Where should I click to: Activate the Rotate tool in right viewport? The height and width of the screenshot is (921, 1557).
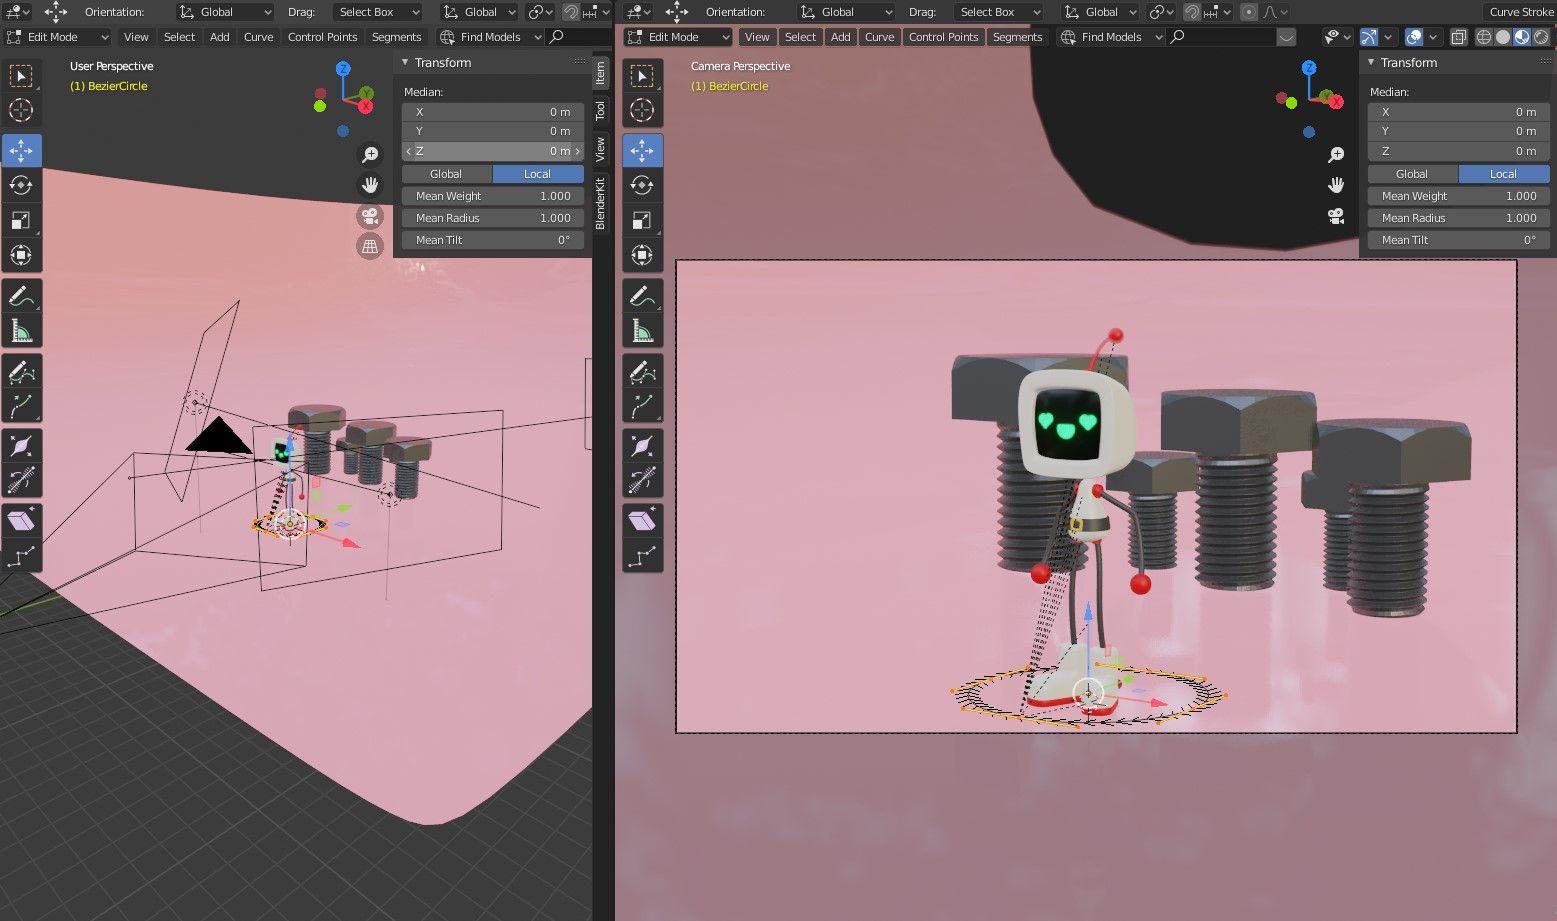[642, 185]
